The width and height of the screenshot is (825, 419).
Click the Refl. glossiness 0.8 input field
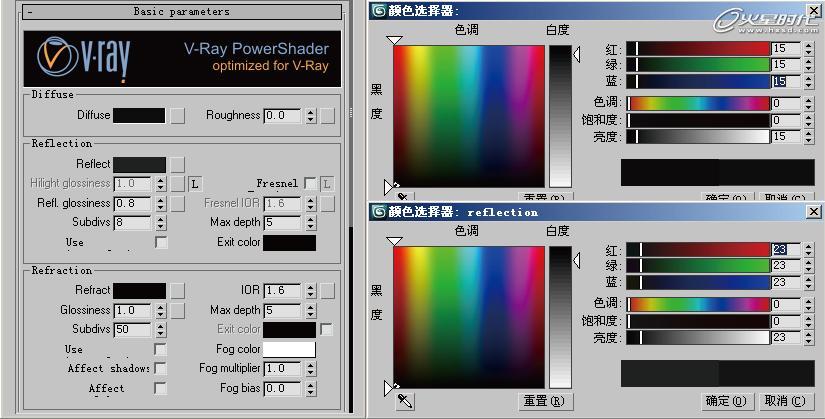133,204
